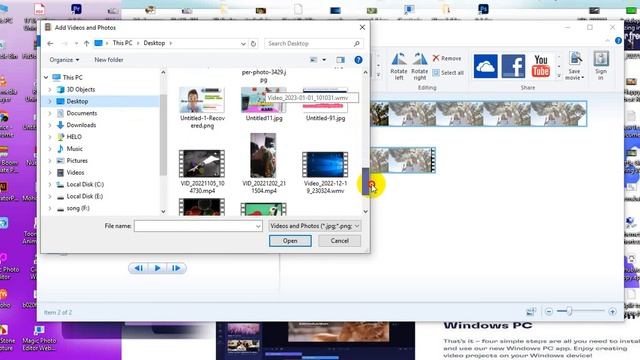The width and height of the screenshot is (640, 360).
Task: Click search magnifier in Search Desktop
Action: point(357,43)
